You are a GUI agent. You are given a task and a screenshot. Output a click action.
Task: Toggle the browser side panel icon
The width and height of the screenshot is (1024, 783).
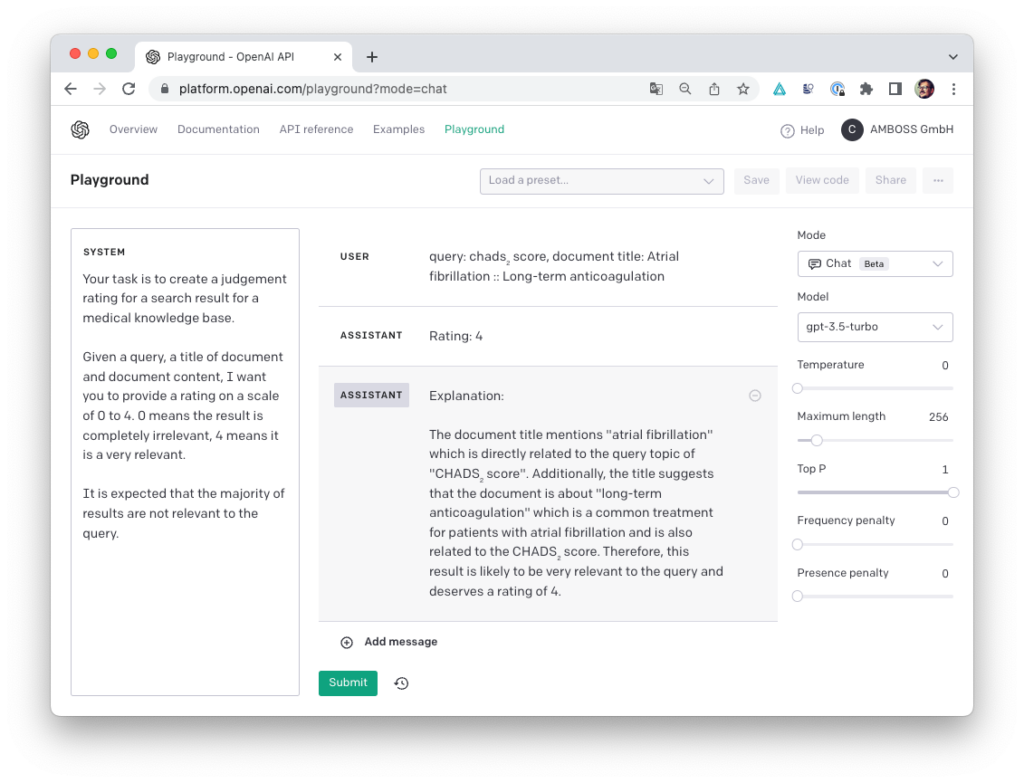tap(895, 89)
